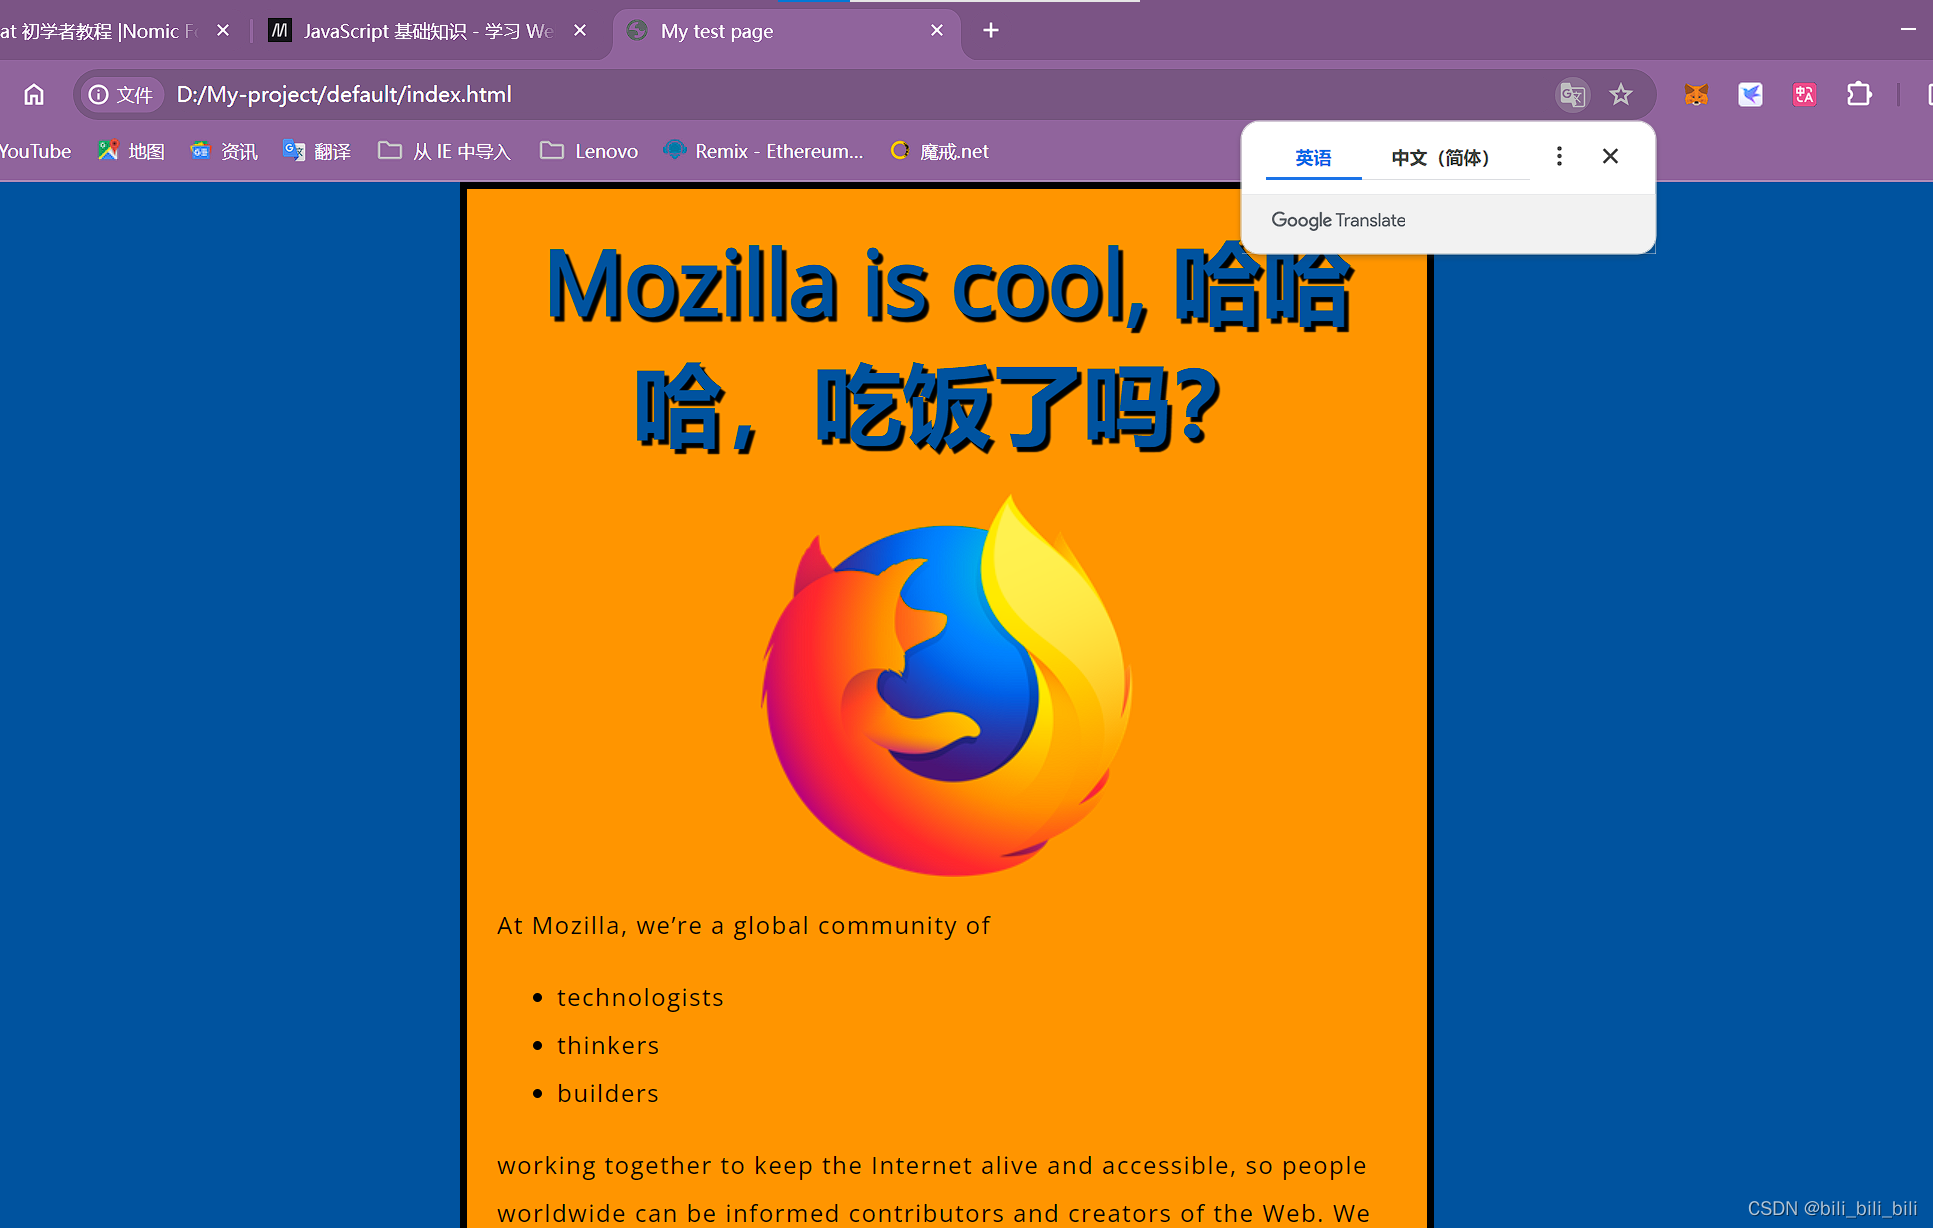Click the pink translate extension icon
This screenshot has height=1228, width=1933.
tap(1804, 95)
